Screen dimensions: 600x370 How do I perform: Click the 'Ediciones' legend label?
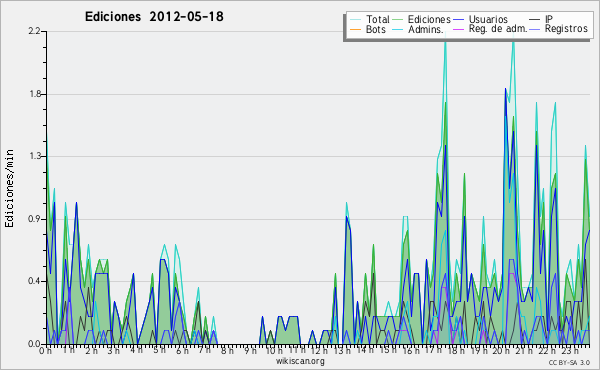pyautogui.click(x=429, y=19)
